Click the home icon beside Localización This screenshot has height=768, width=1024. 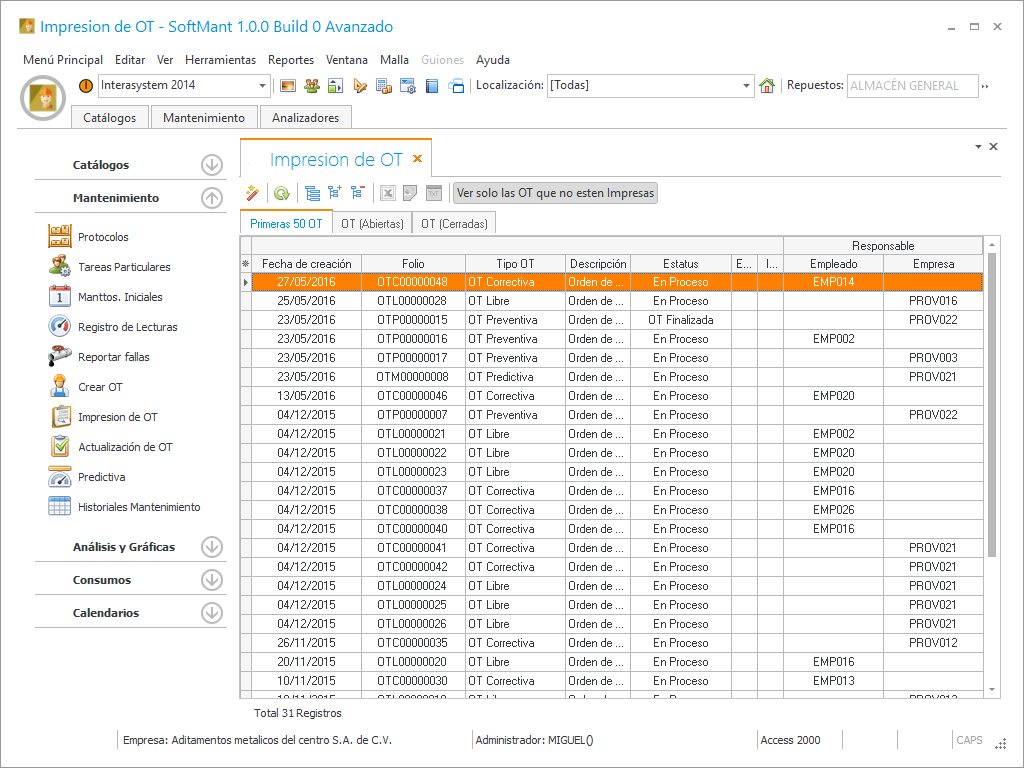pos(767,86)
